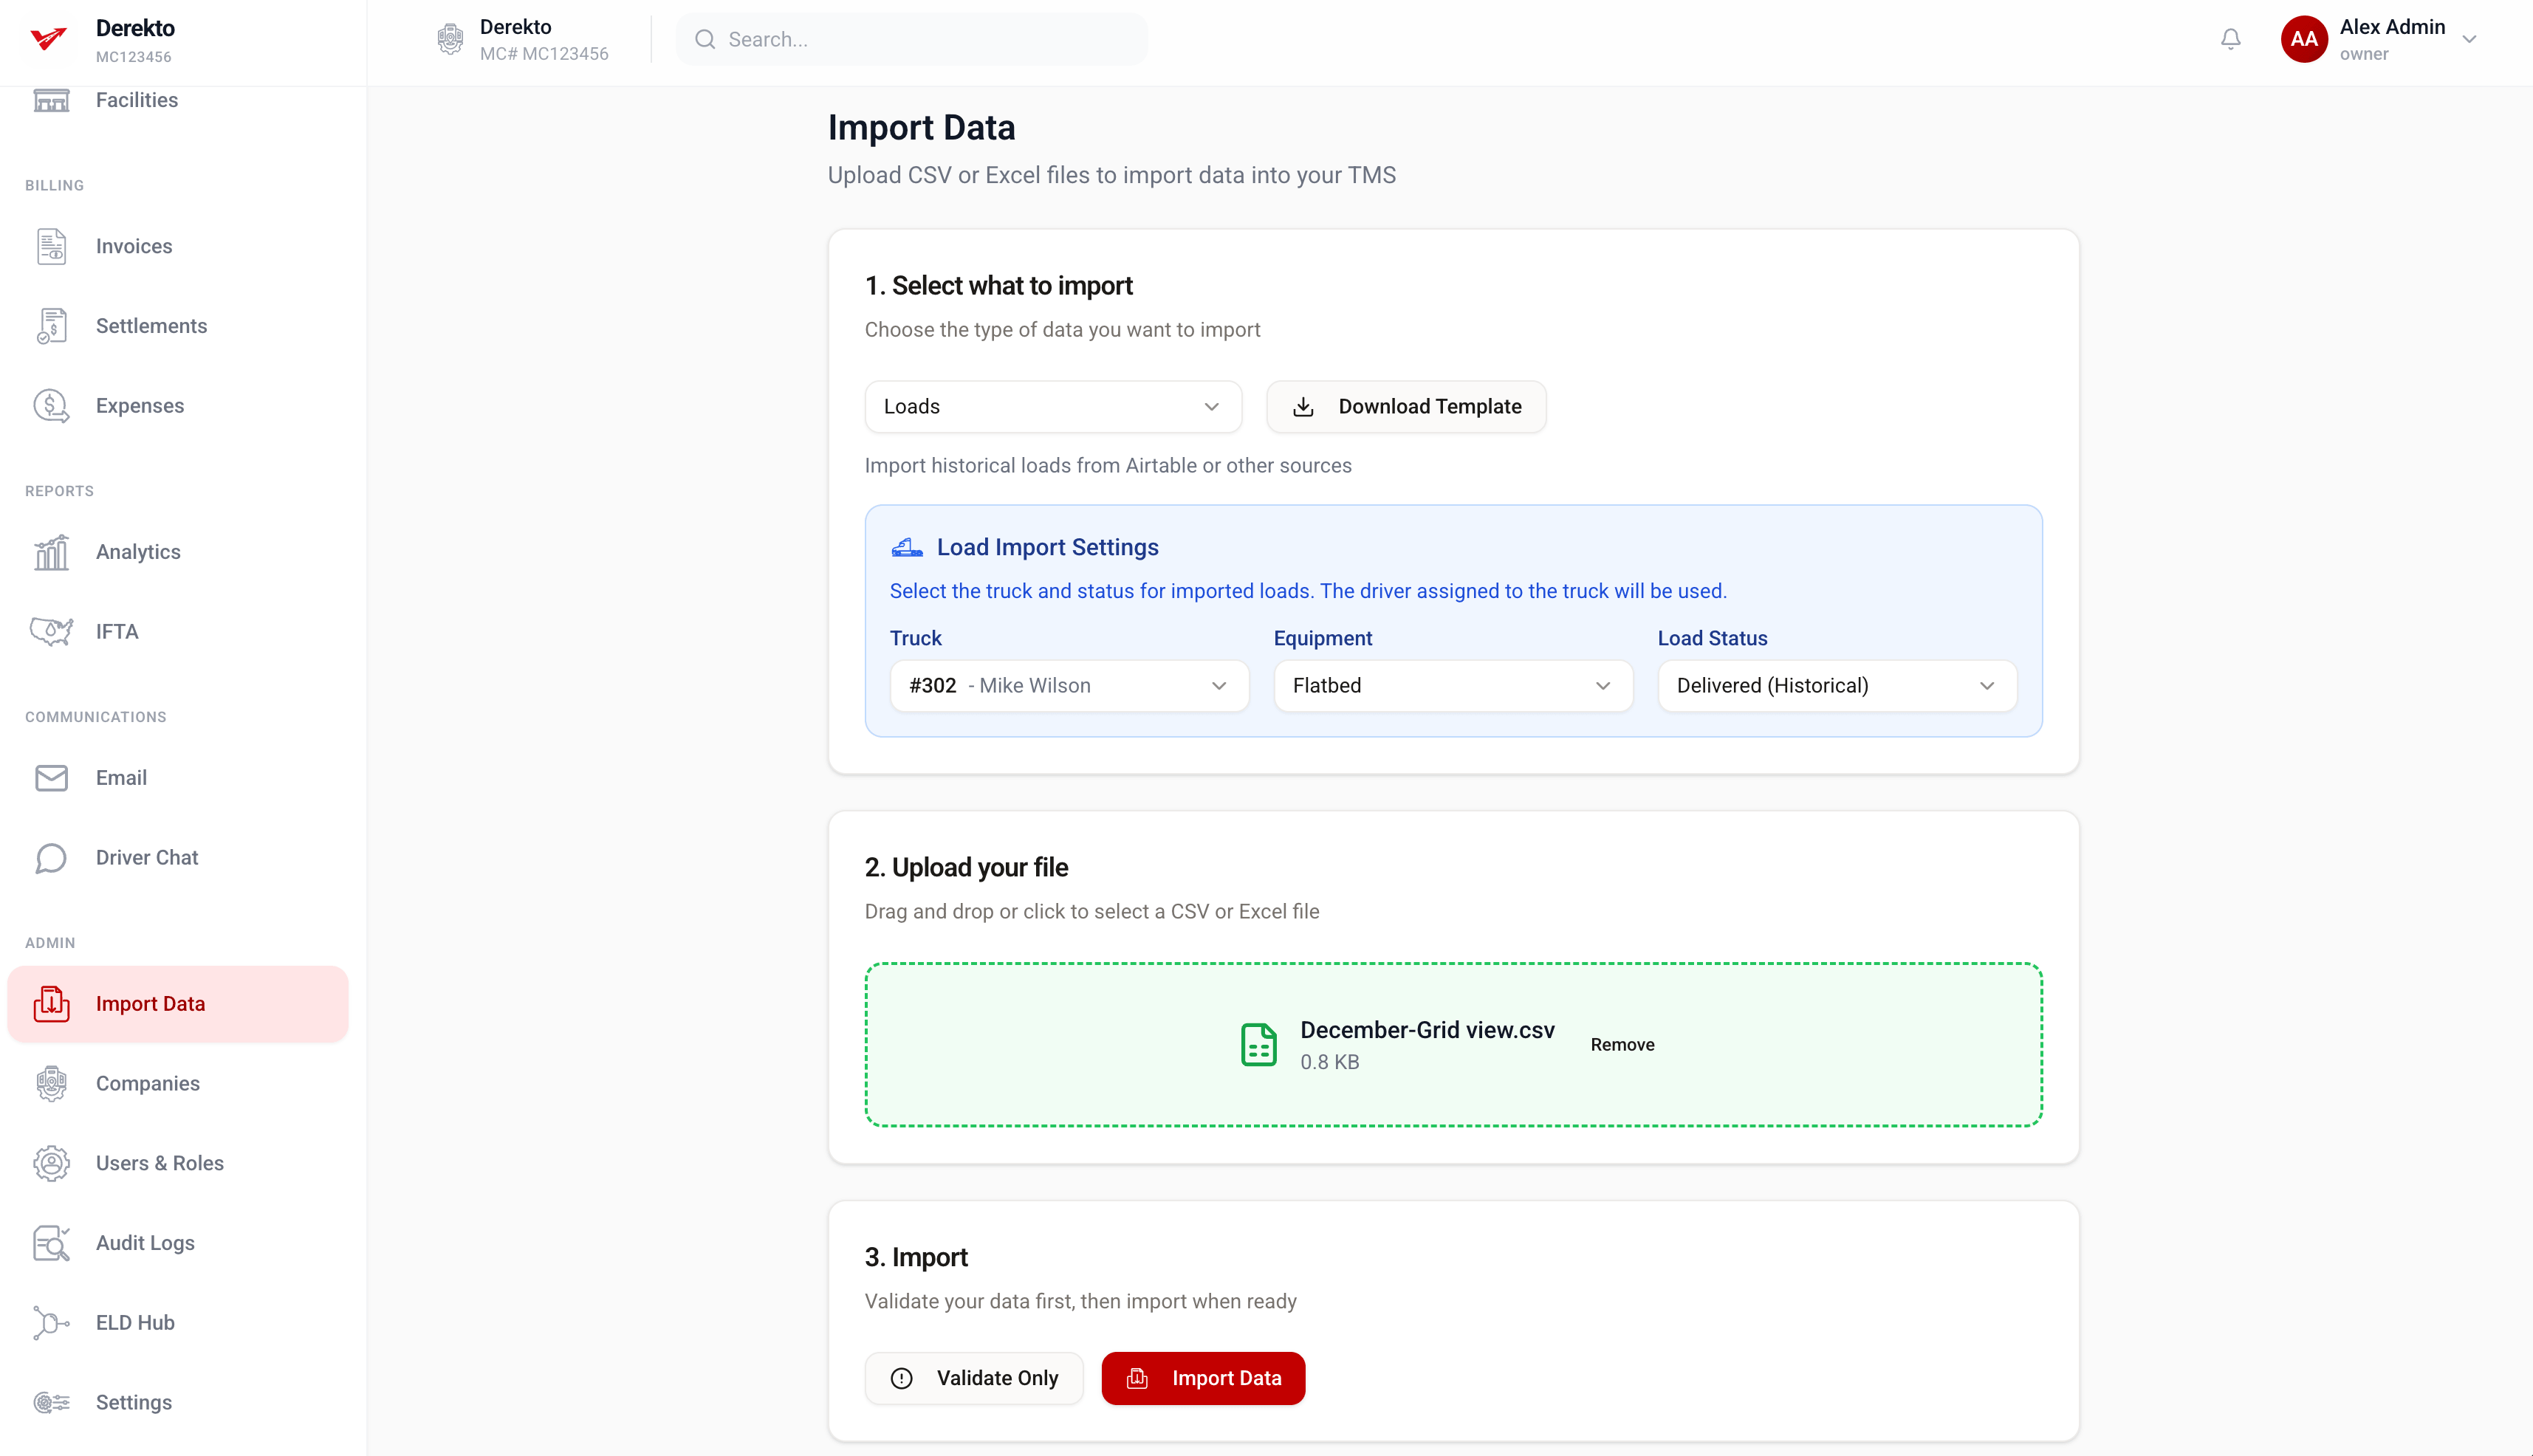Open Companies admin page
The width and height of the screenshot is (2533, 1456).
click(148, 1084)
